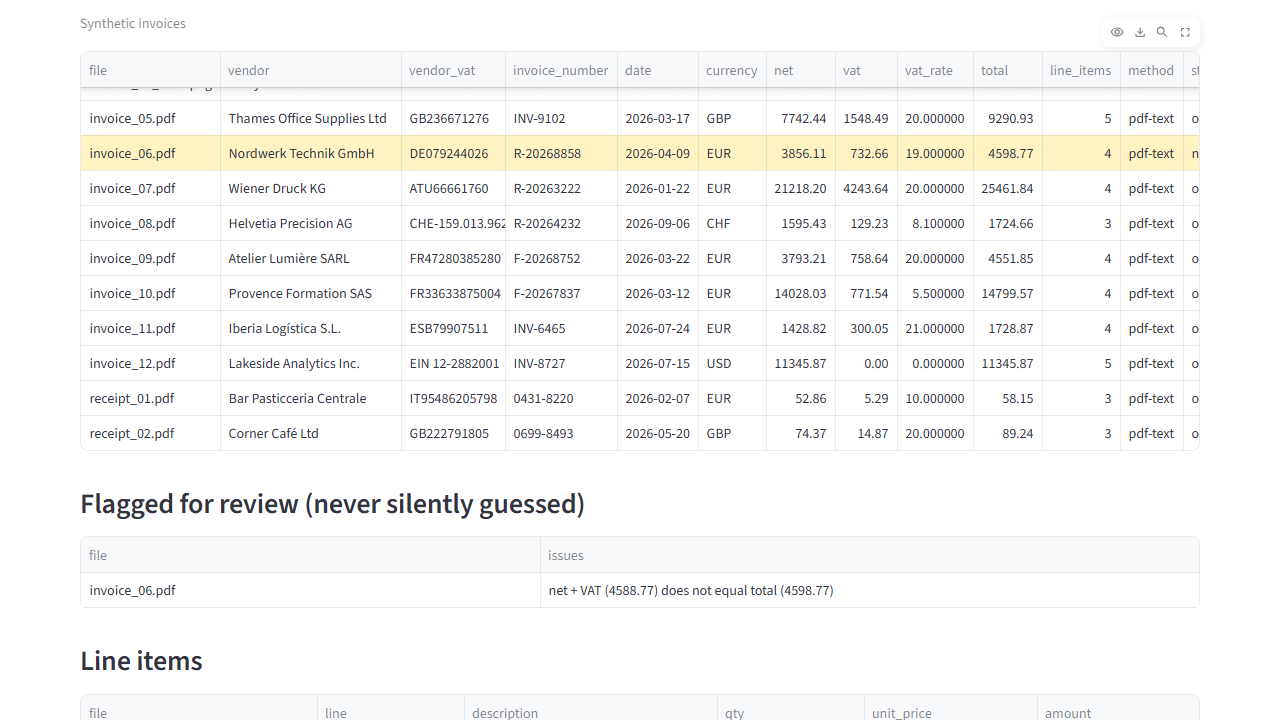Select vat rate 5.500000 cell
The image size is (1280, 720).
pos(935,293)
